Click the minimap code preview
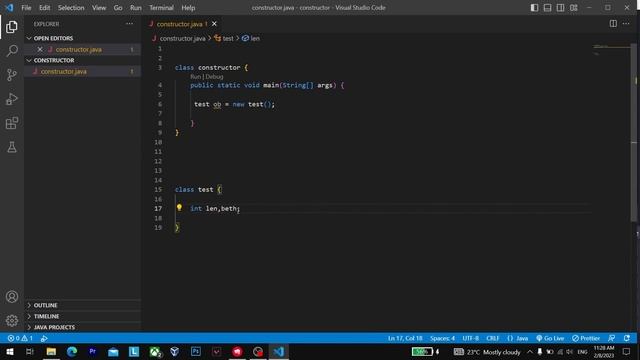Screen dimensions: 640x360 [x=611, y=50]
